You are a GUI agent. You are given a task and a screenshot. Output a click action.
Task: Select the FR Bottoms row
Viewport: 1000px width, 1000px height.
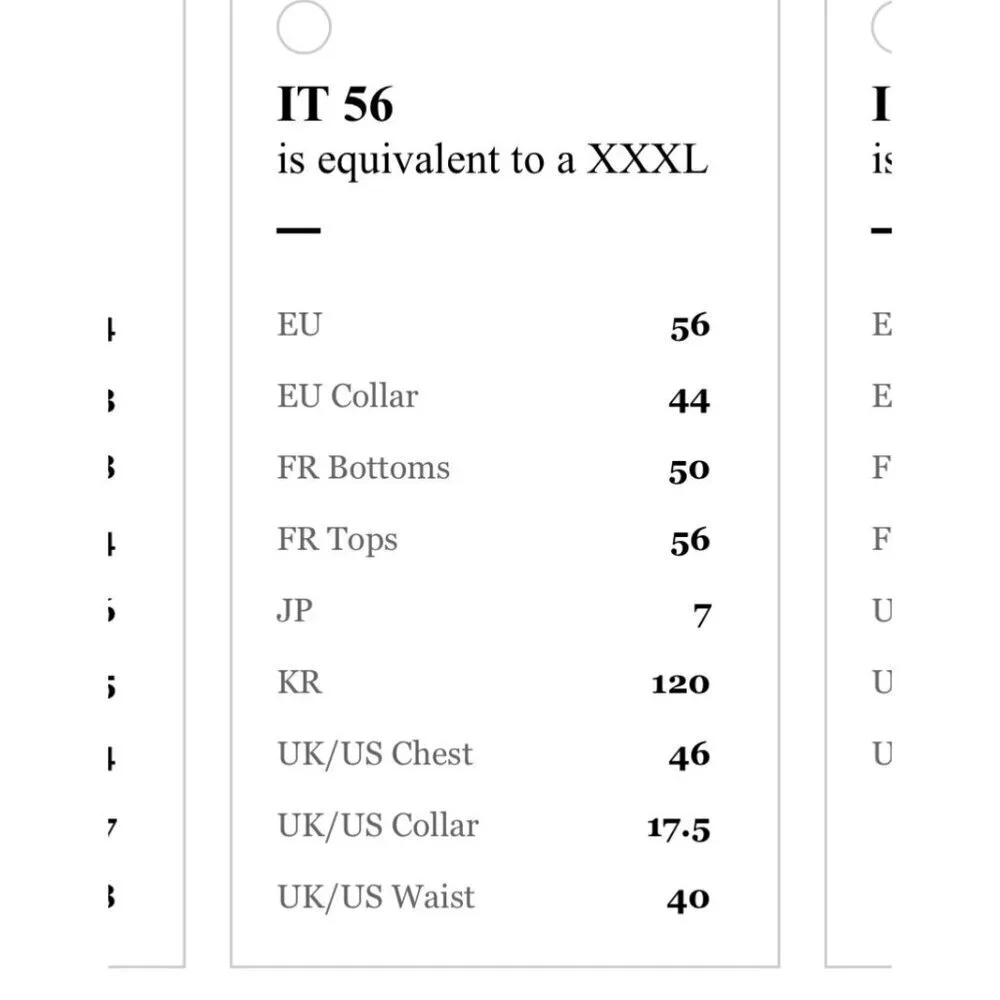(494, 468)
